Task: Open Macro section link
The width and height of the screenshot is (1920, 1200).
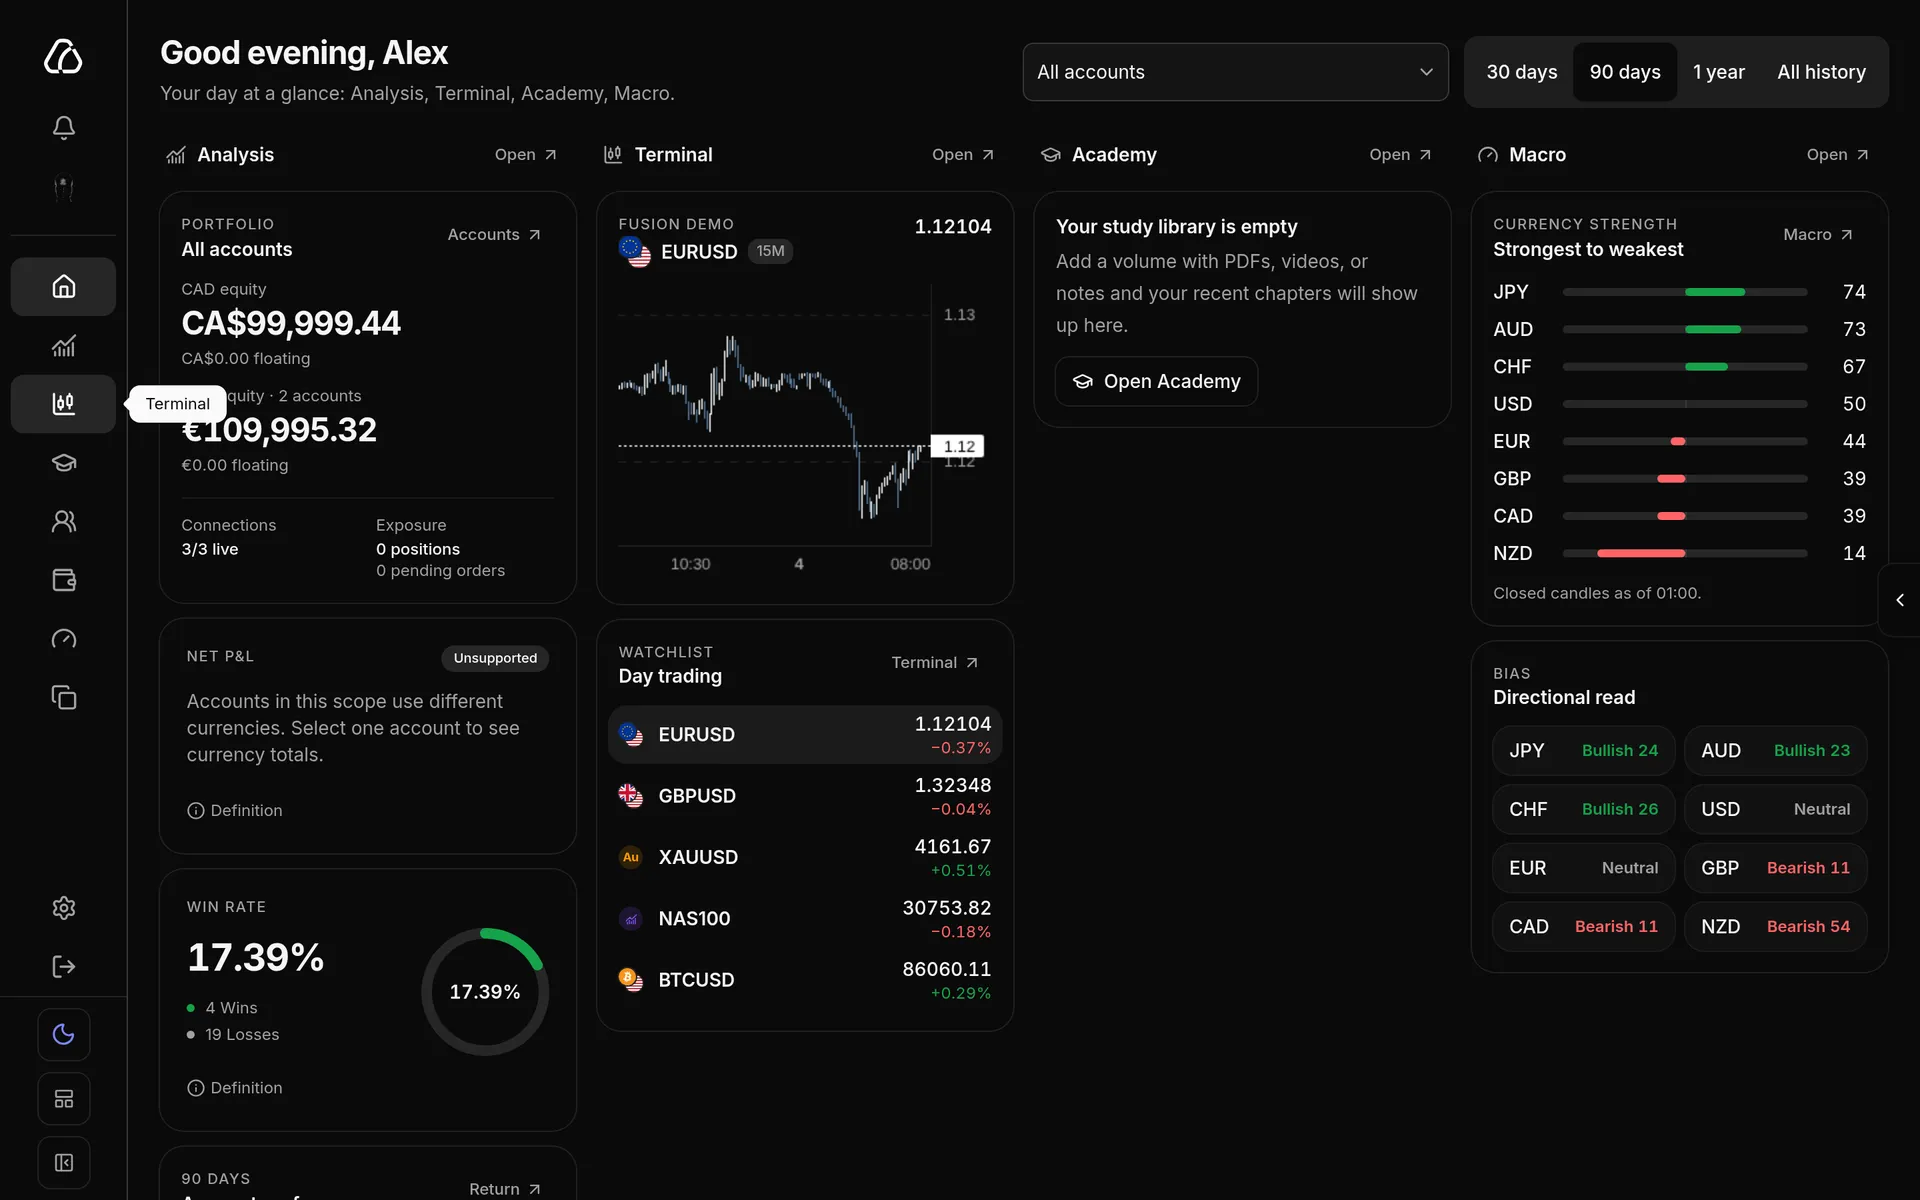Action: [1837, 155]
